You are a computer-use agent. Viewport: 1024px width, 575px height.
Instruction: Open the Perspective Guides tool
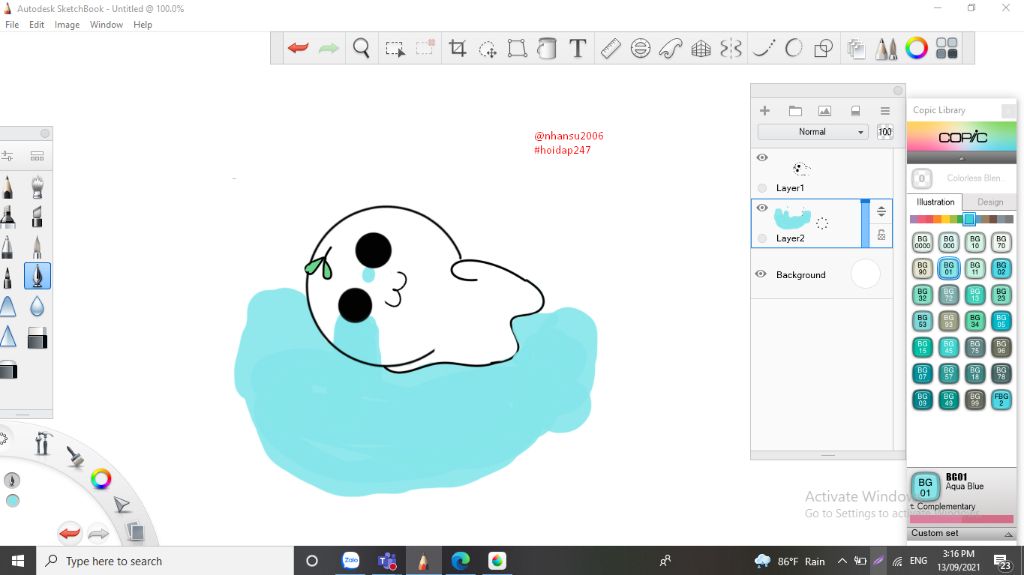[701, 48]
